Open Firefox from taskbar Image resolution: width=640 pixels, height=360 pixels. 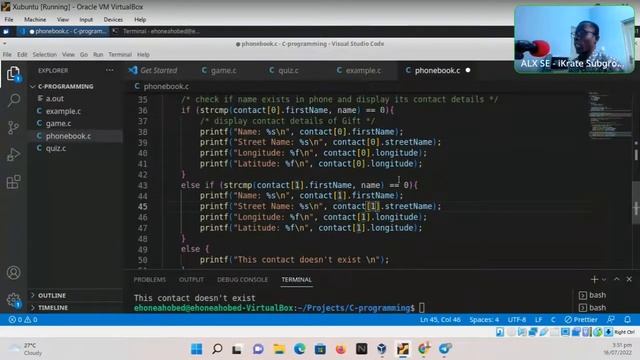coord(340,349)
